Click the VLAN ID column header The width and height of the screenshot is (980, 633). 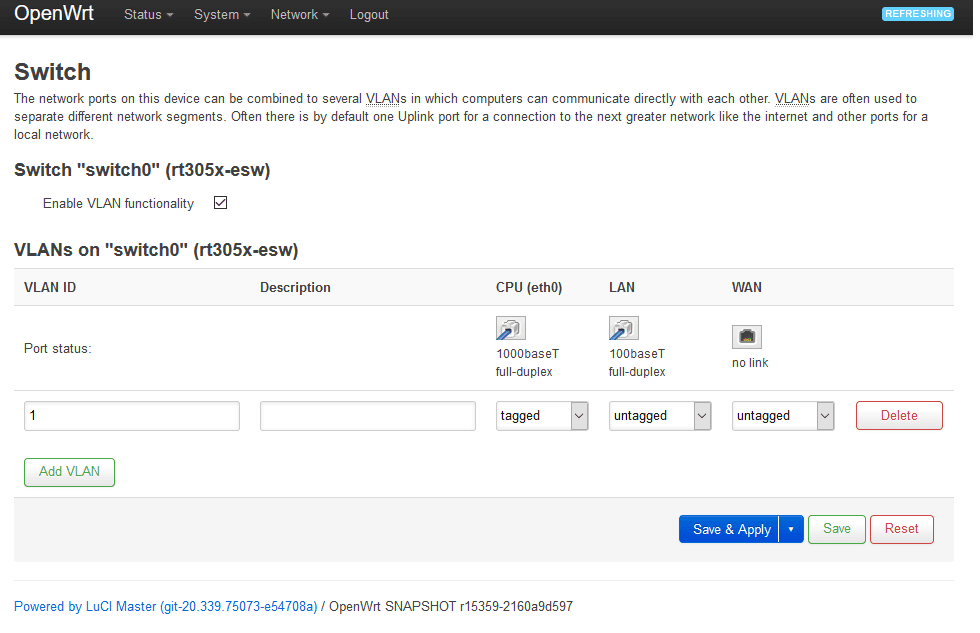pos(50,287)
